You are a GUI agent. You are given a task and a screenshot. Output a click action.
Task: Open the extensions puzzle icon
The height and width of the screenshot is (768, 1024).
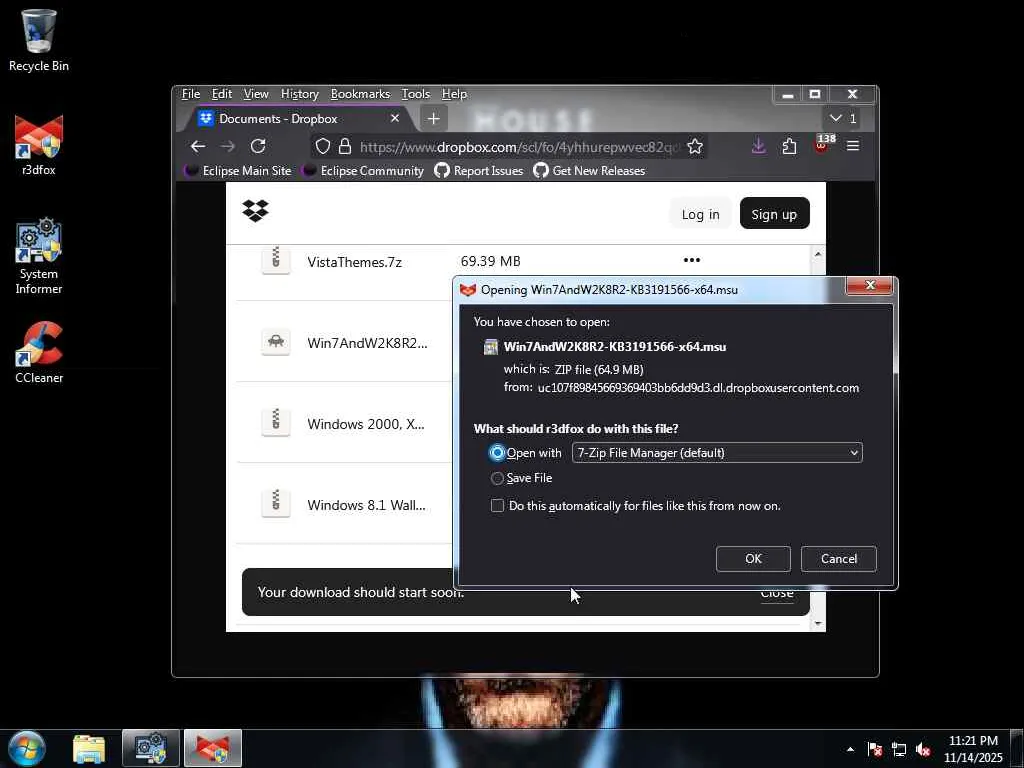pos(790,146)
